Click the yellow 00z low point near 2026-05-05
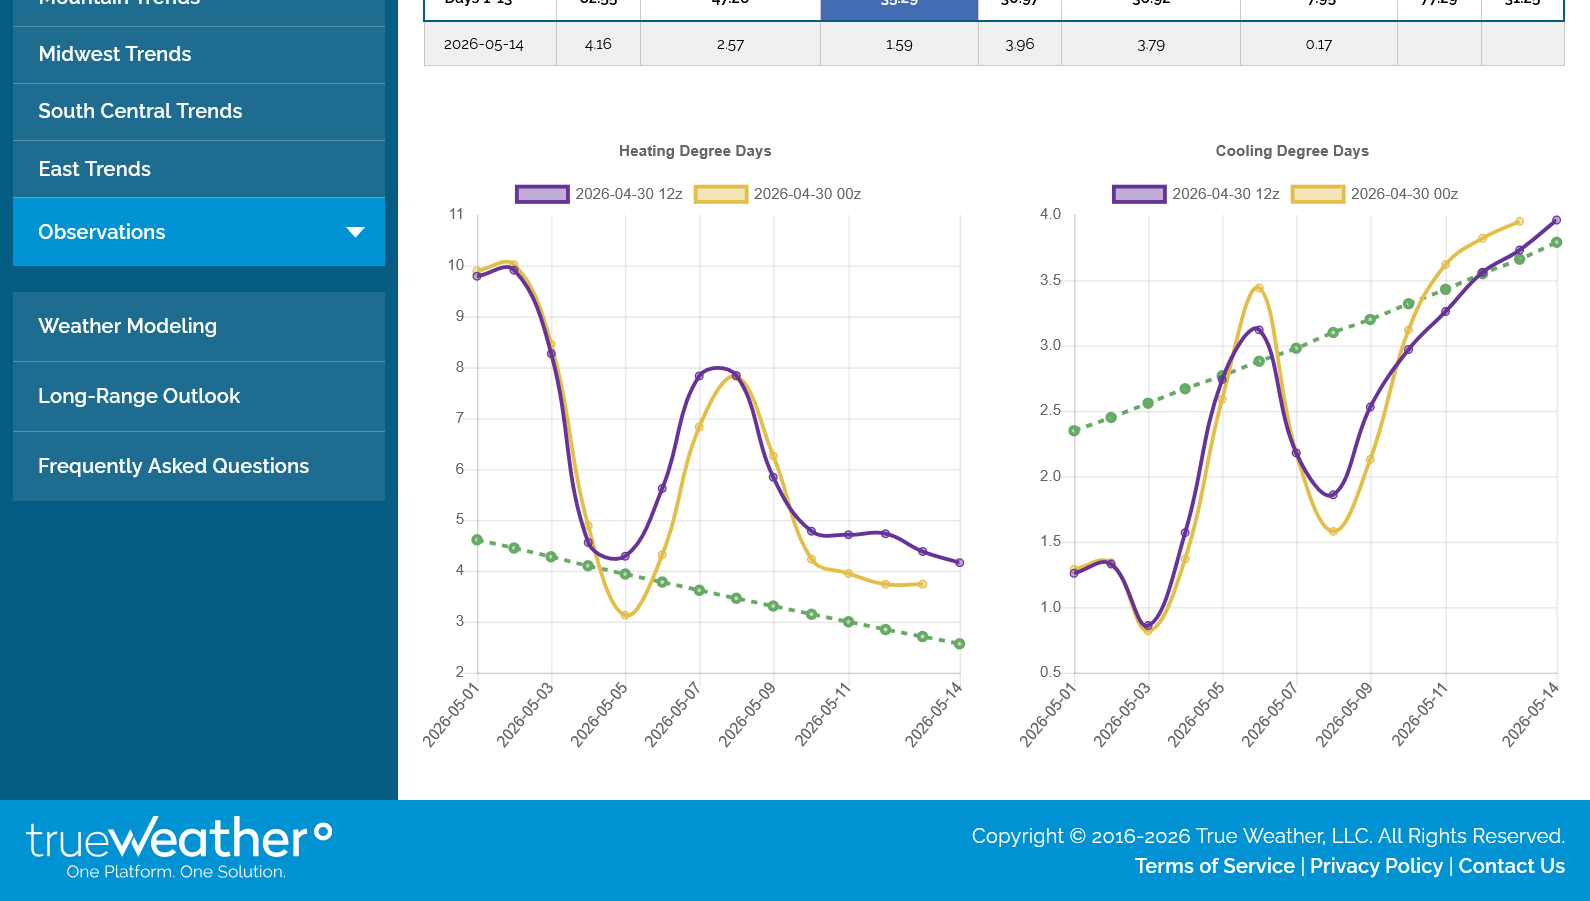The image size is (1590, 901). [625, 615]
